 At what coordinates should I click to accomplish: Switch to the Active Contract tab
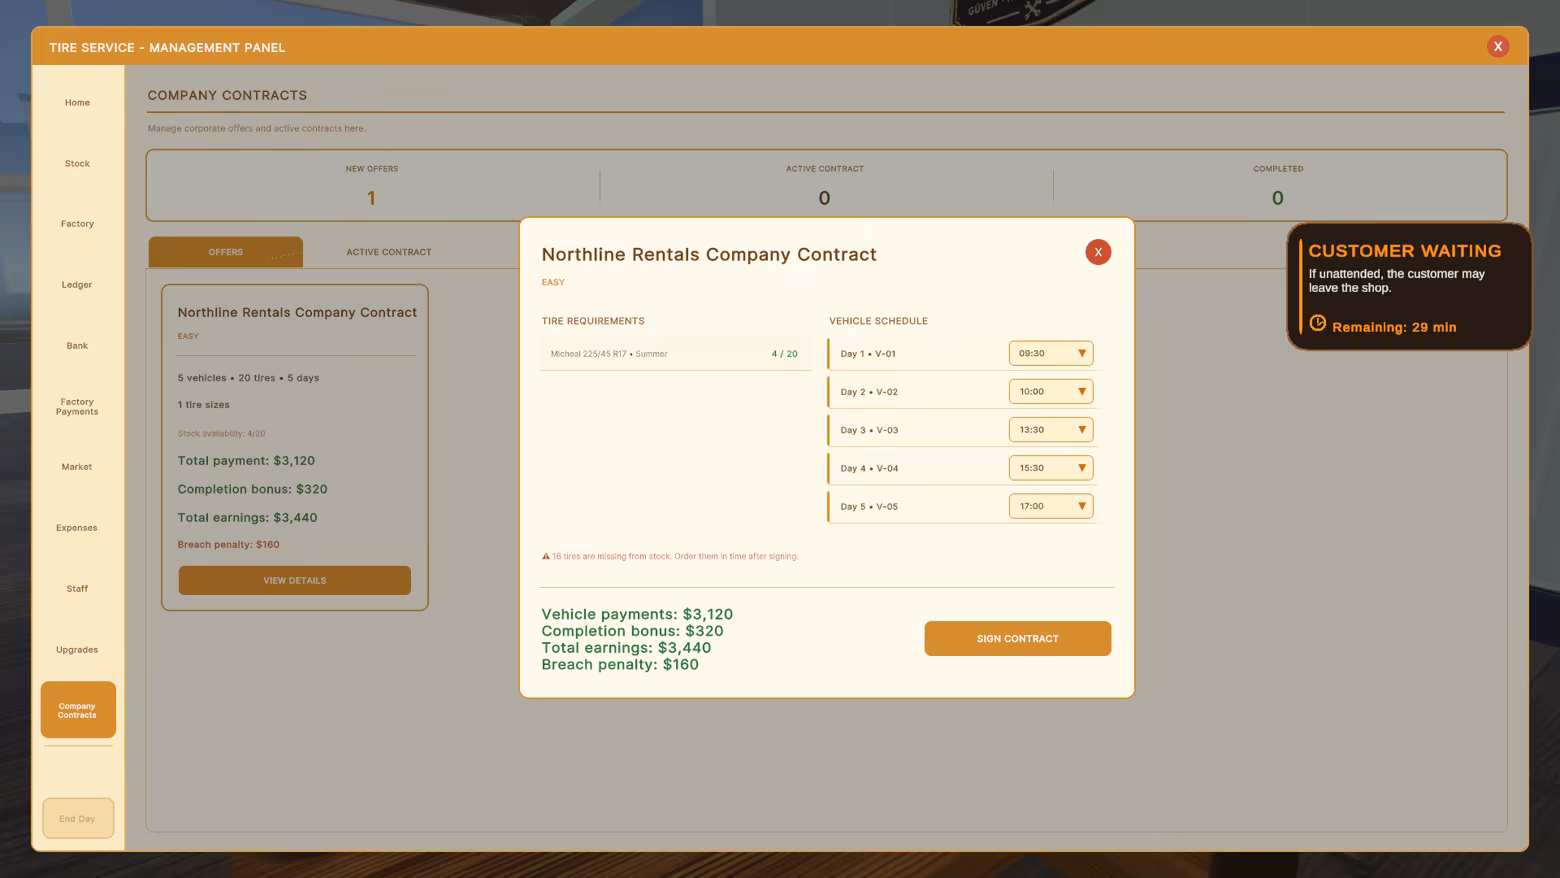389,252
